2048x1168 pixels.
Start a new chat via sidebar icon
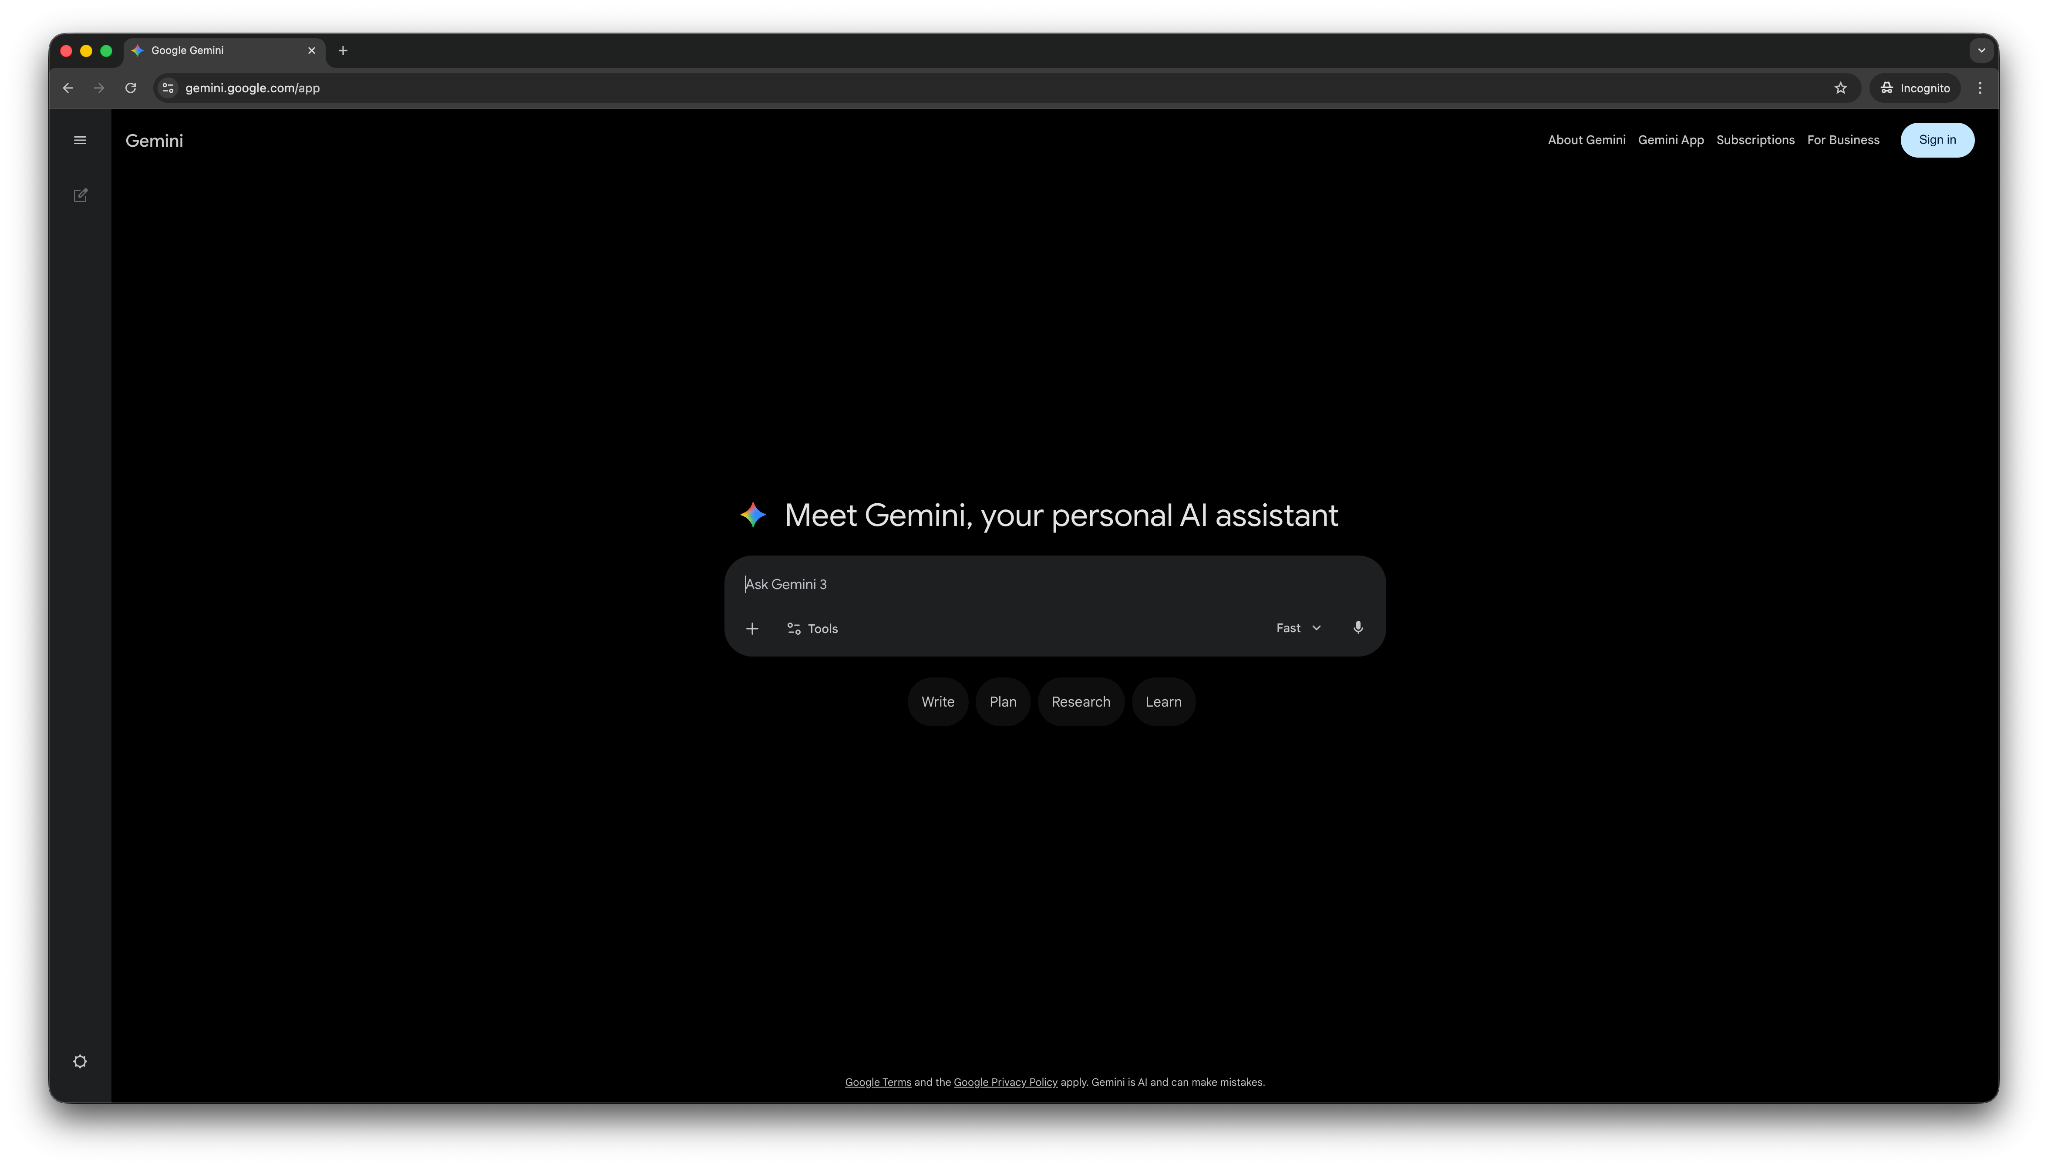tap(80, 195)
